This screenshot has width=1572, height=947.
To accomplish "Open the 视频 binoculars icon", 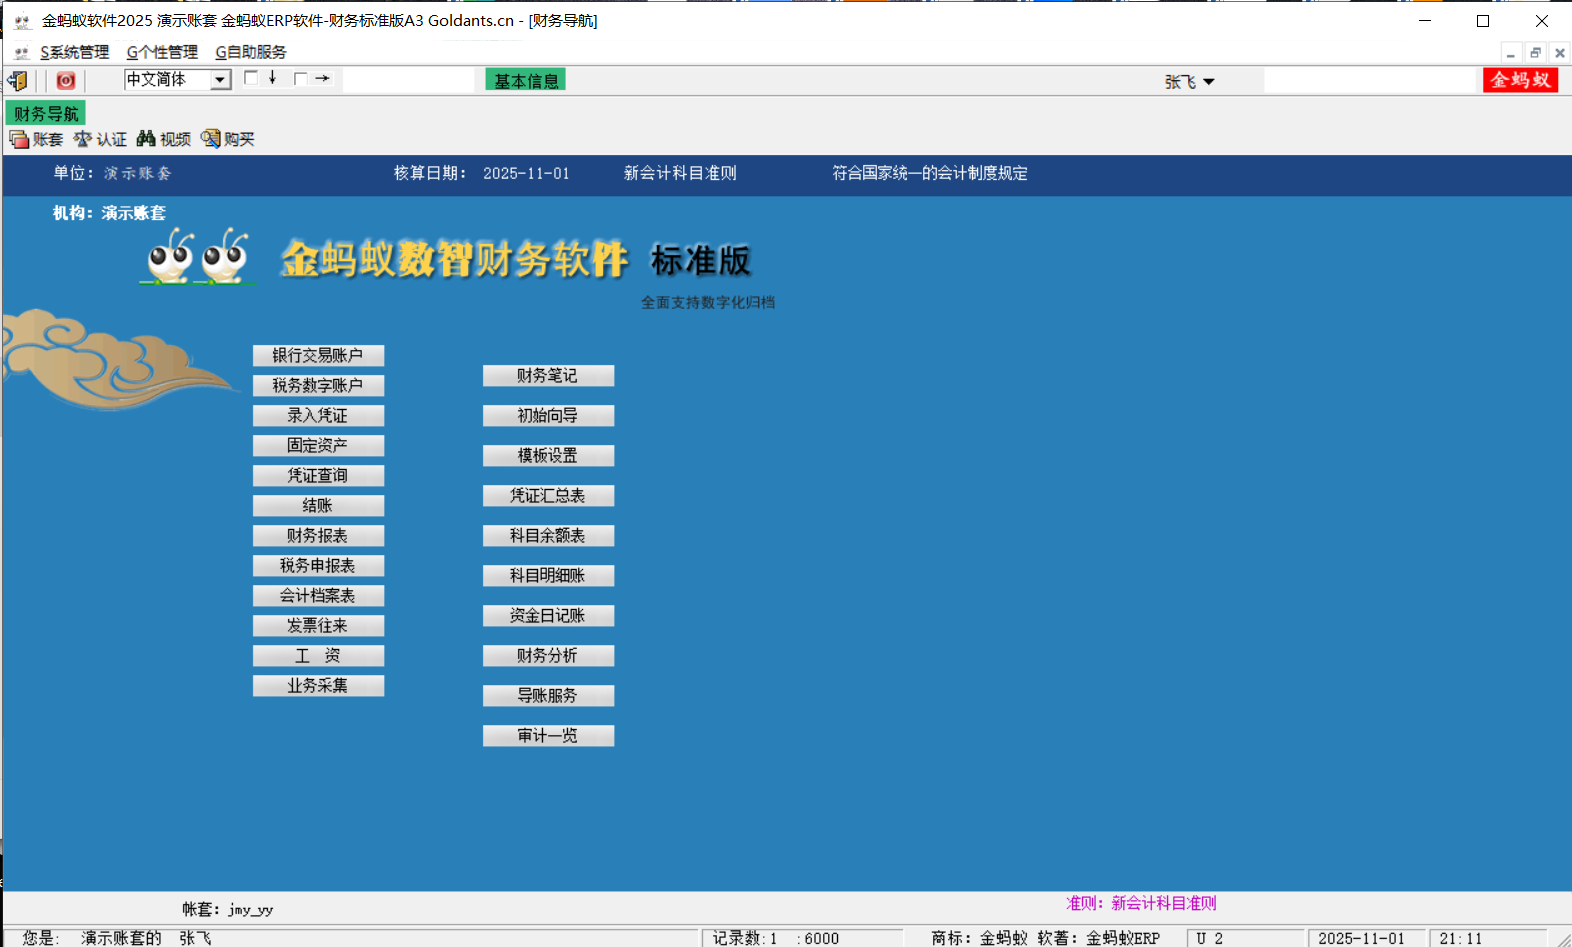I will pyautogui.click(x=147, y=139).
